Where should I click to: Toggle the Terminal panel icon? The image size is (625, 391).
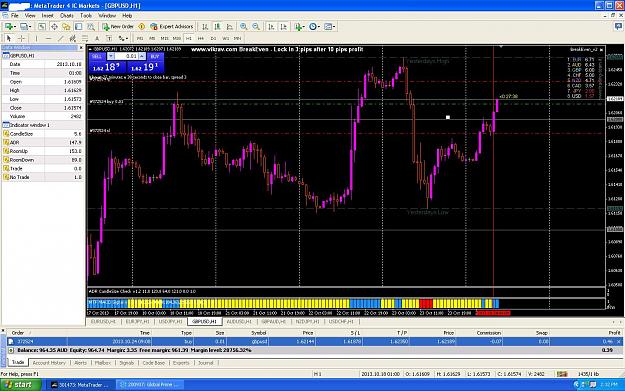(x=79, y=27)
